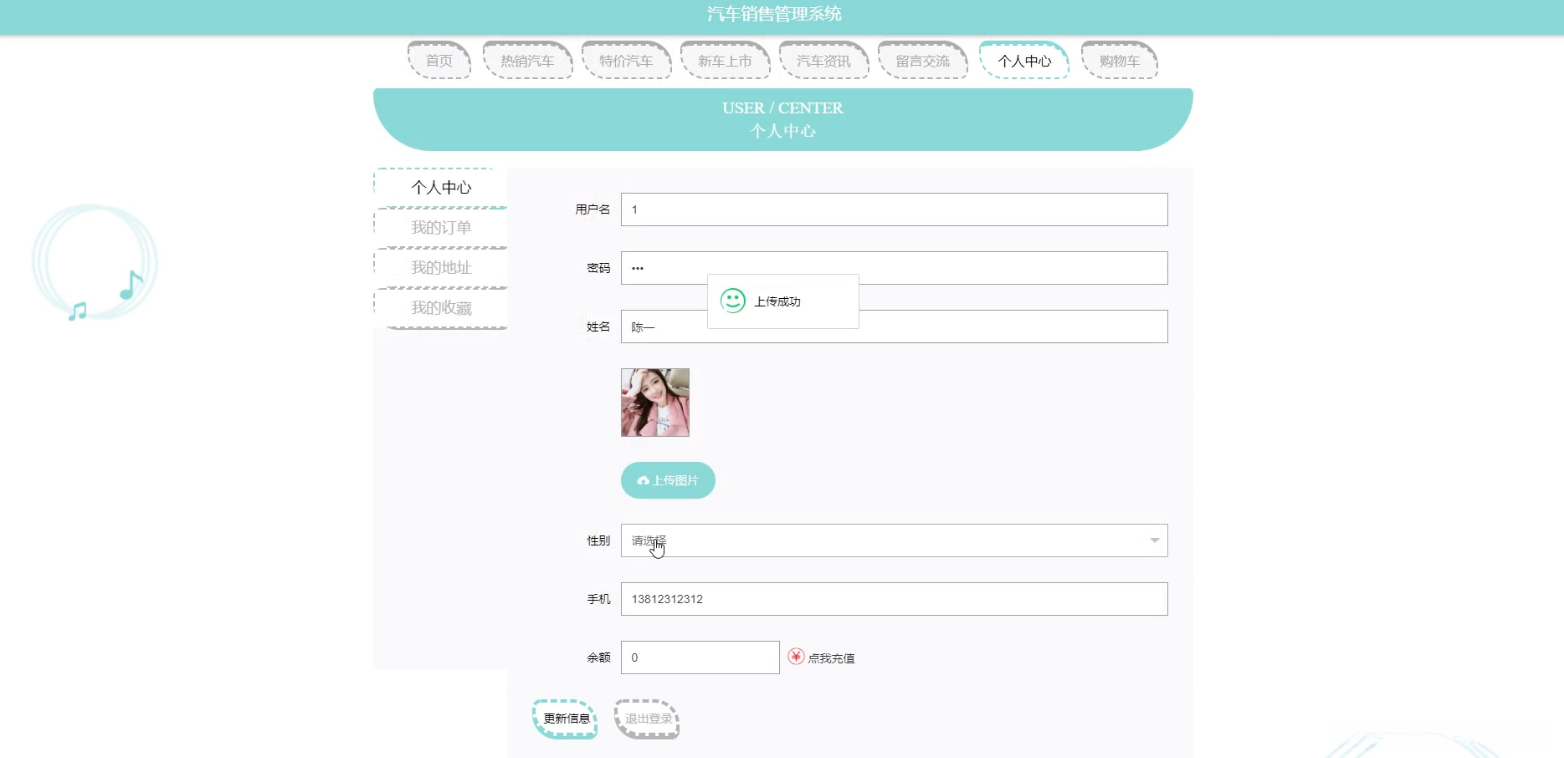Focus the 余额 input field

click(x=700, y=657)
